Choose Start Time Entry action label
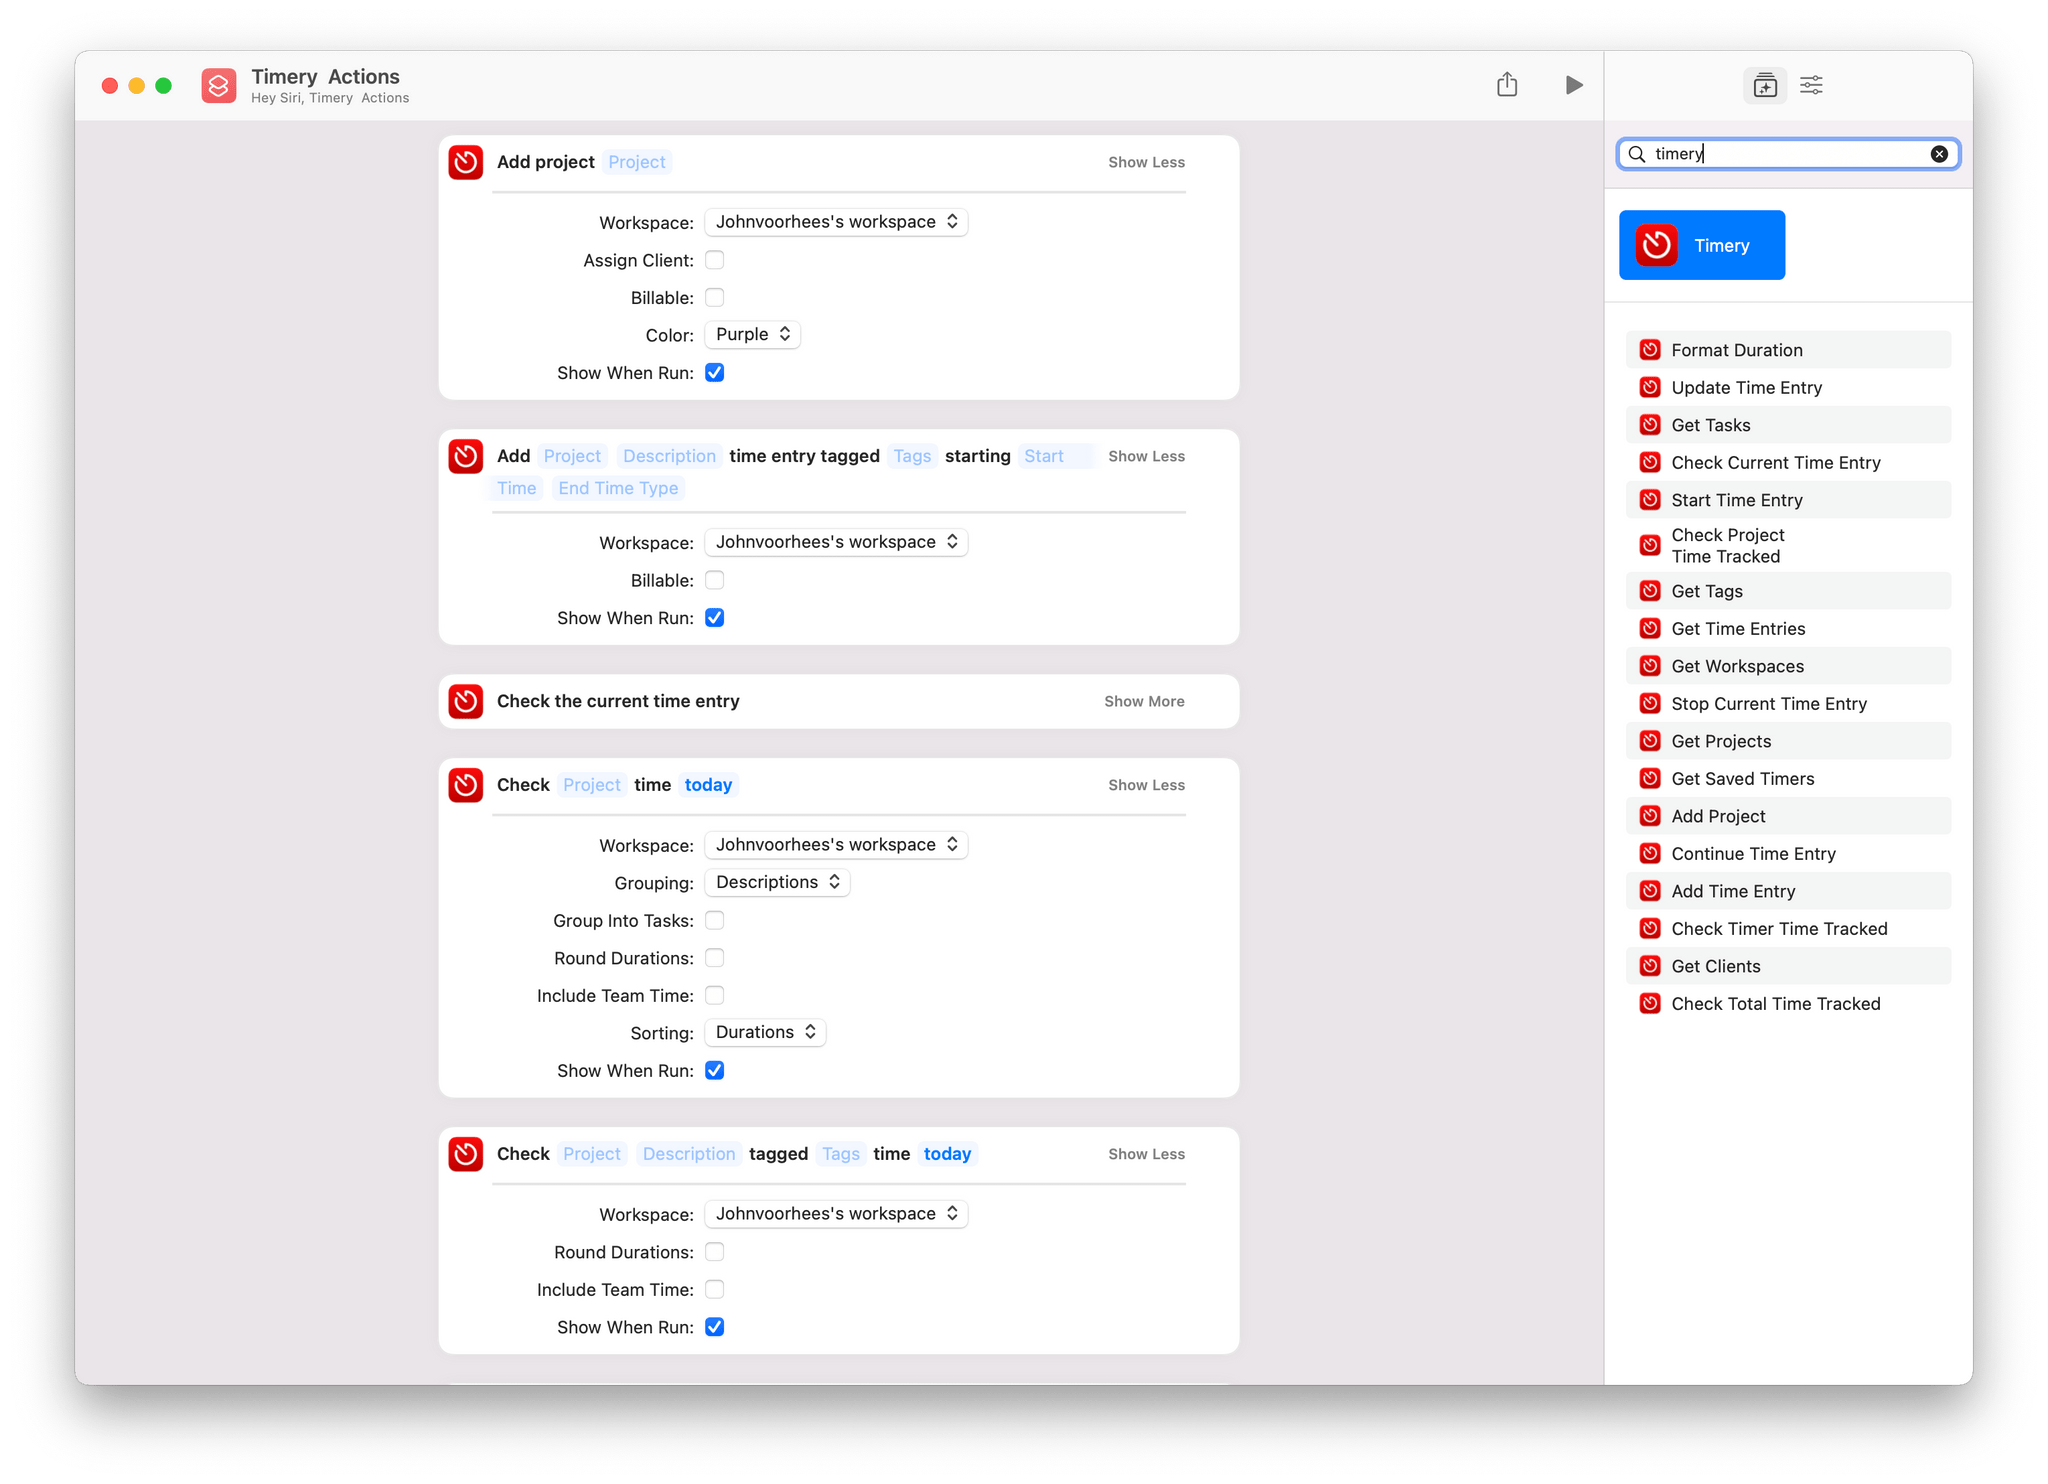The image size is (2048, 1484). tap(1736, 500)
